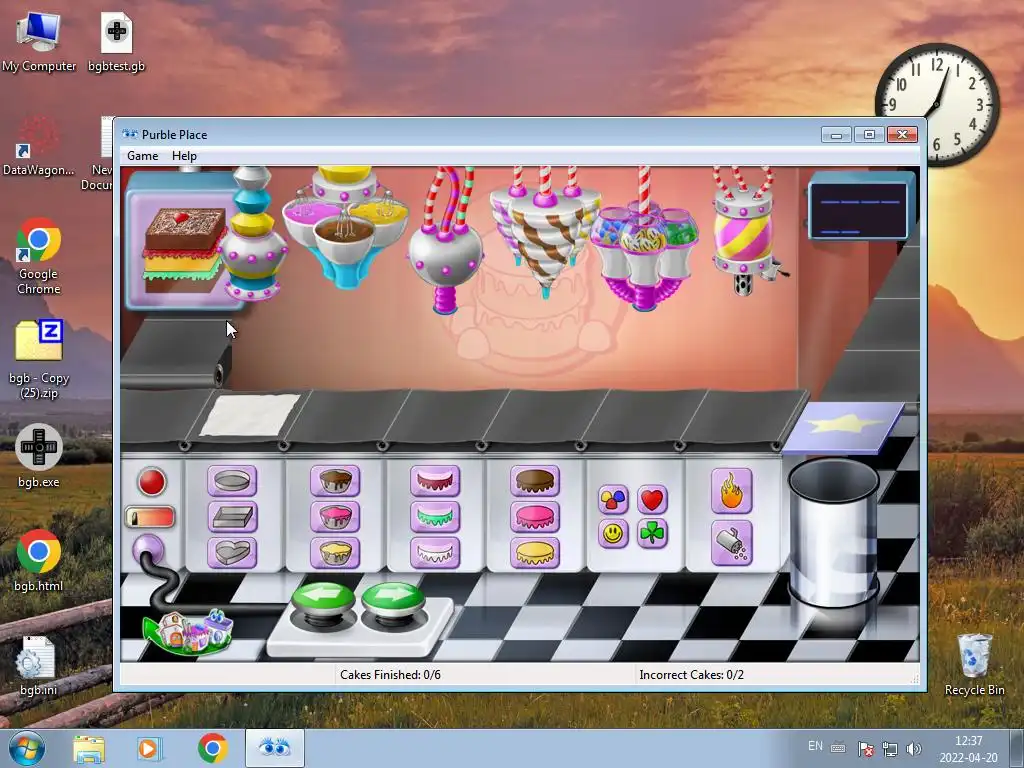Image resolution: width=1024 pixels, height=768 pixels.
Task: Launch Chrome from the taskbar
Action: click(212, 748)
